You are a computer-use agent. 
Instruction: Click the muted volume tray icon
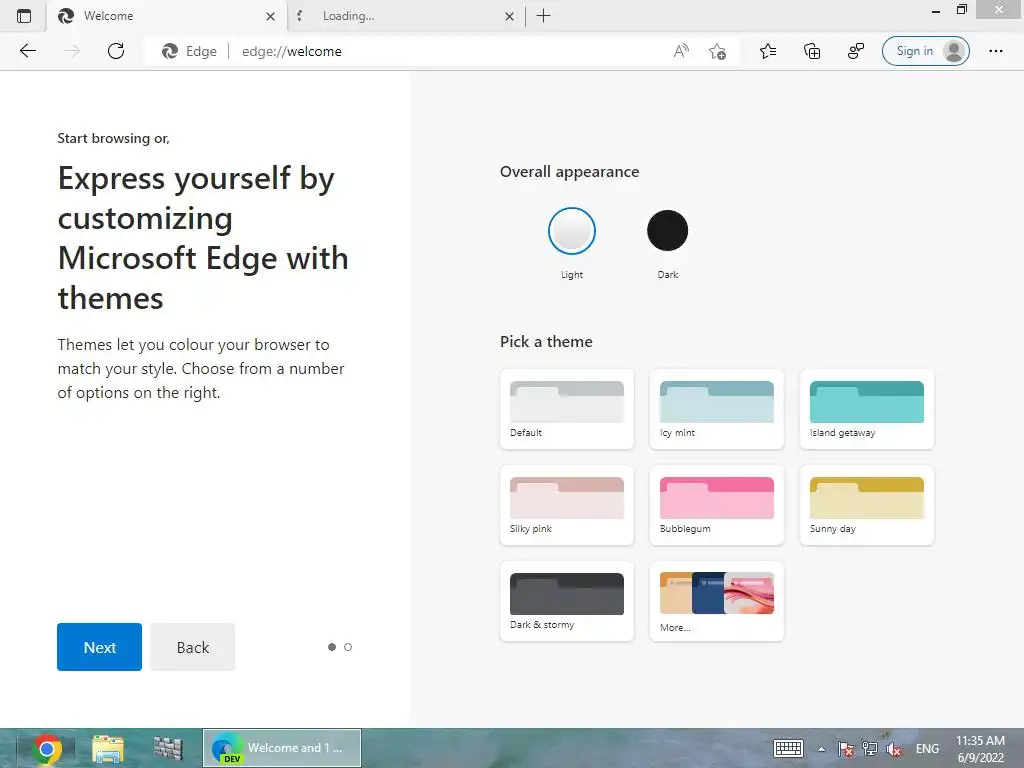tap(894, 749)
